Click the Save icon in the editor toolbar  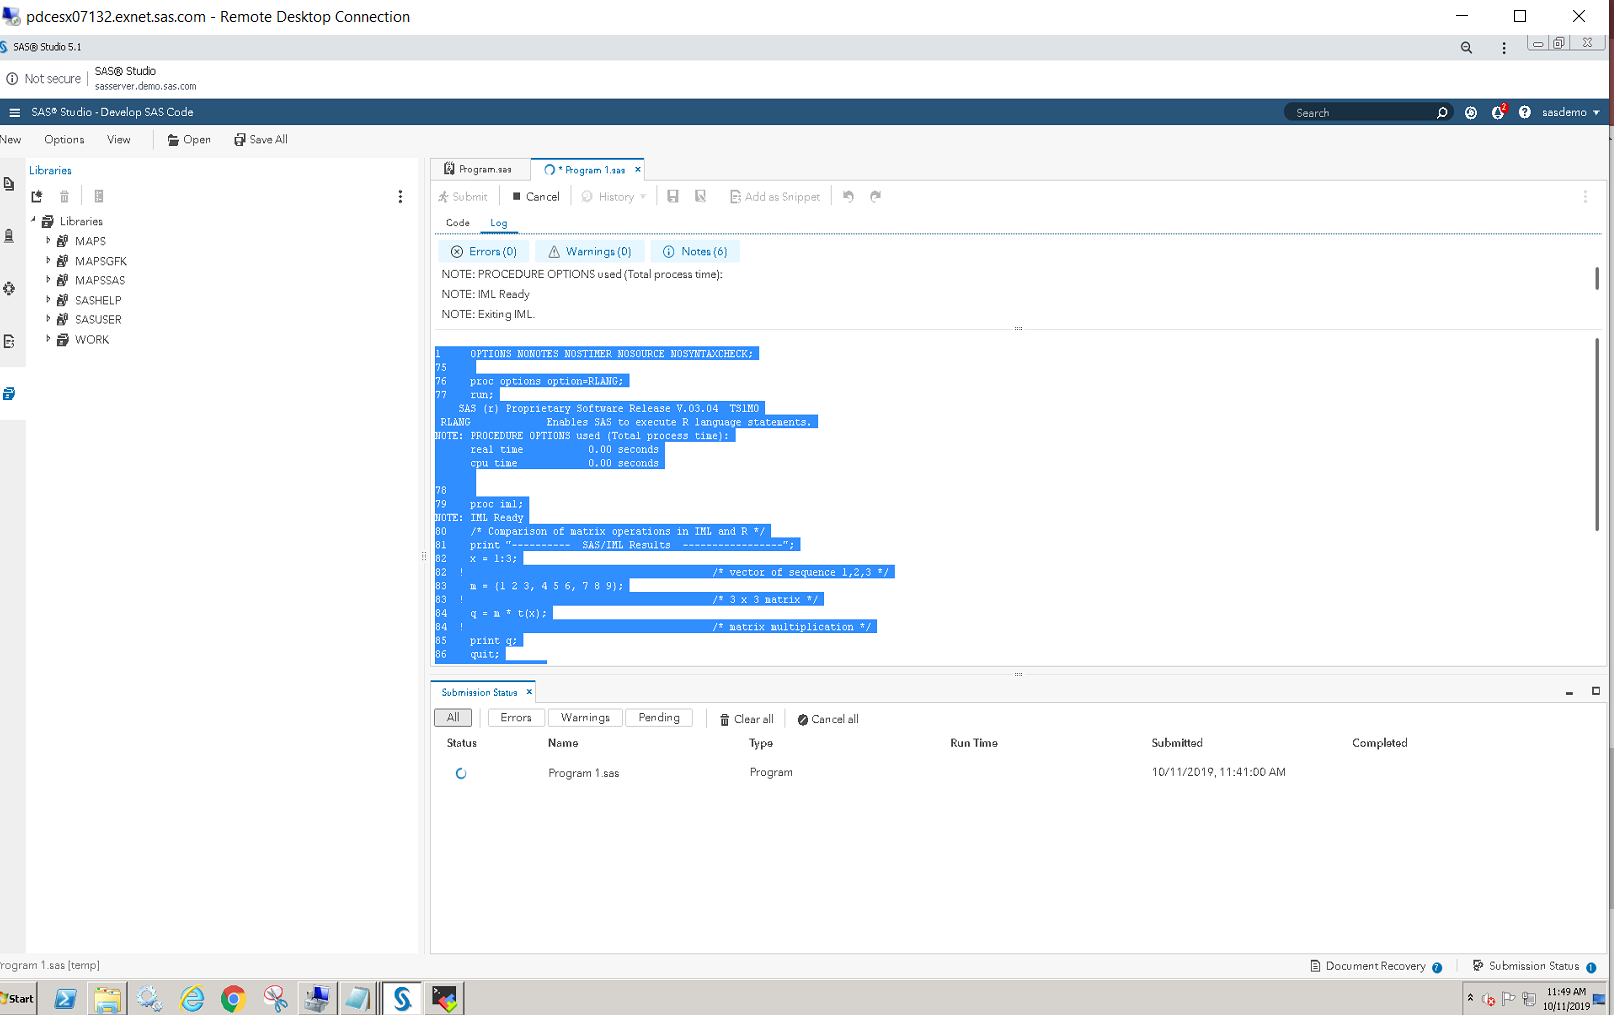672,196
